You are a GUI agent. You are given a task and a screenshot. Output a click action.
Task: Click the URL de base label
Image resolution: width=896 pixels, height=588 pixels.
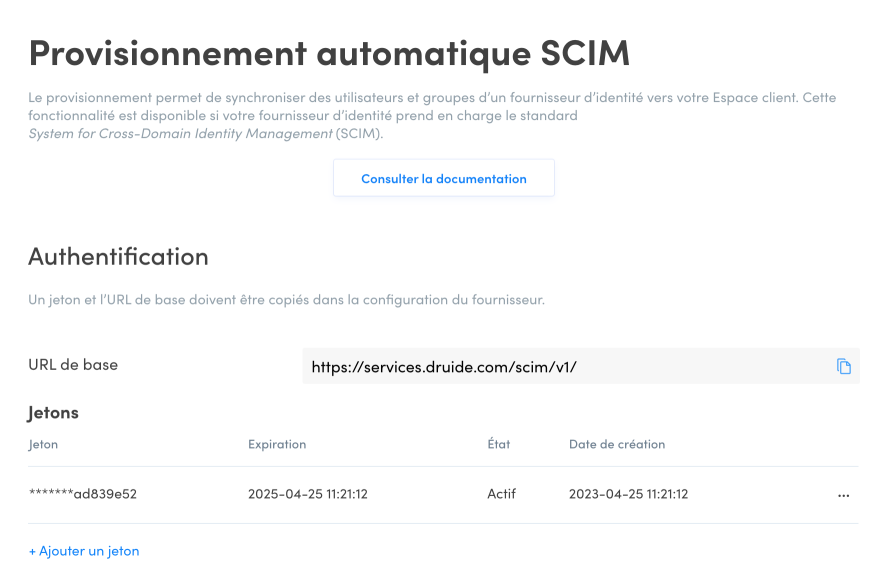tap(73, 365)
